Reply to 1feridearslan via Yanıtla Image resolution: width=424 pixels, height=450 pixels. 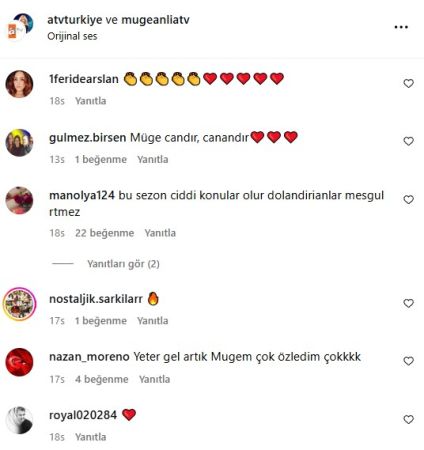tap(90, 101)
